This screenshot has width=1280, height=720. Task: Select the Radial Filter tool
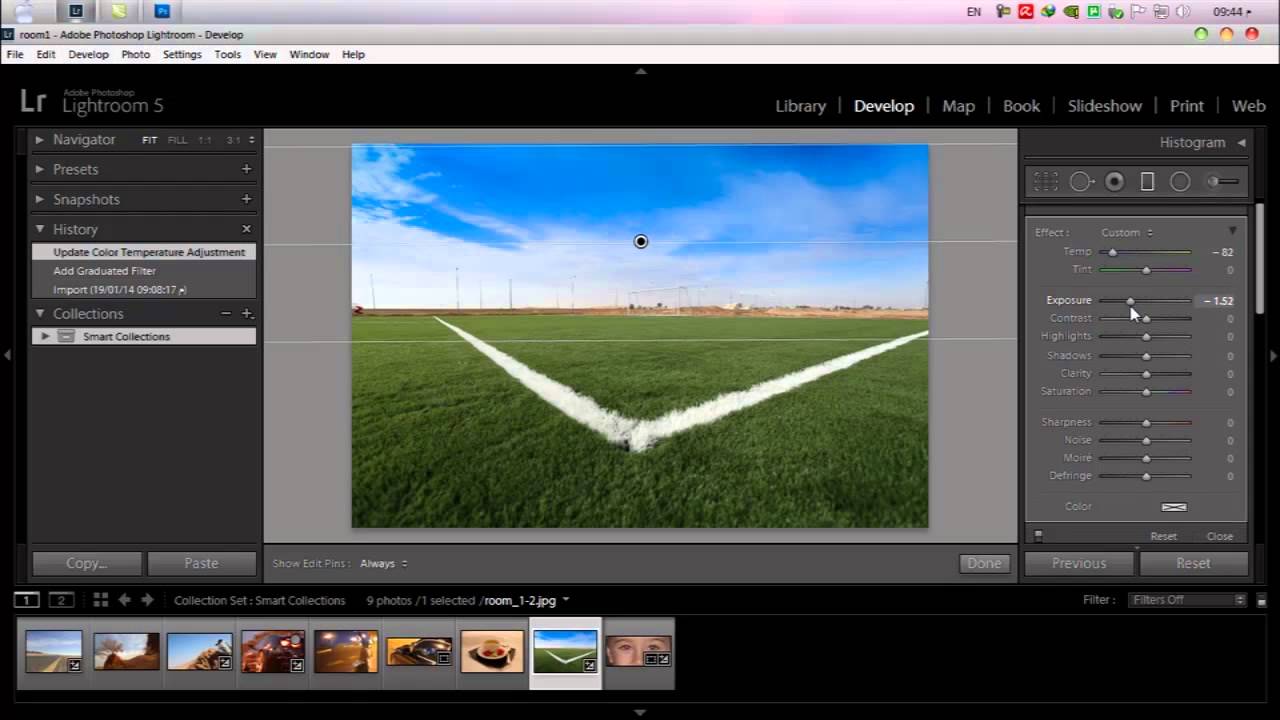point(1180,181)
